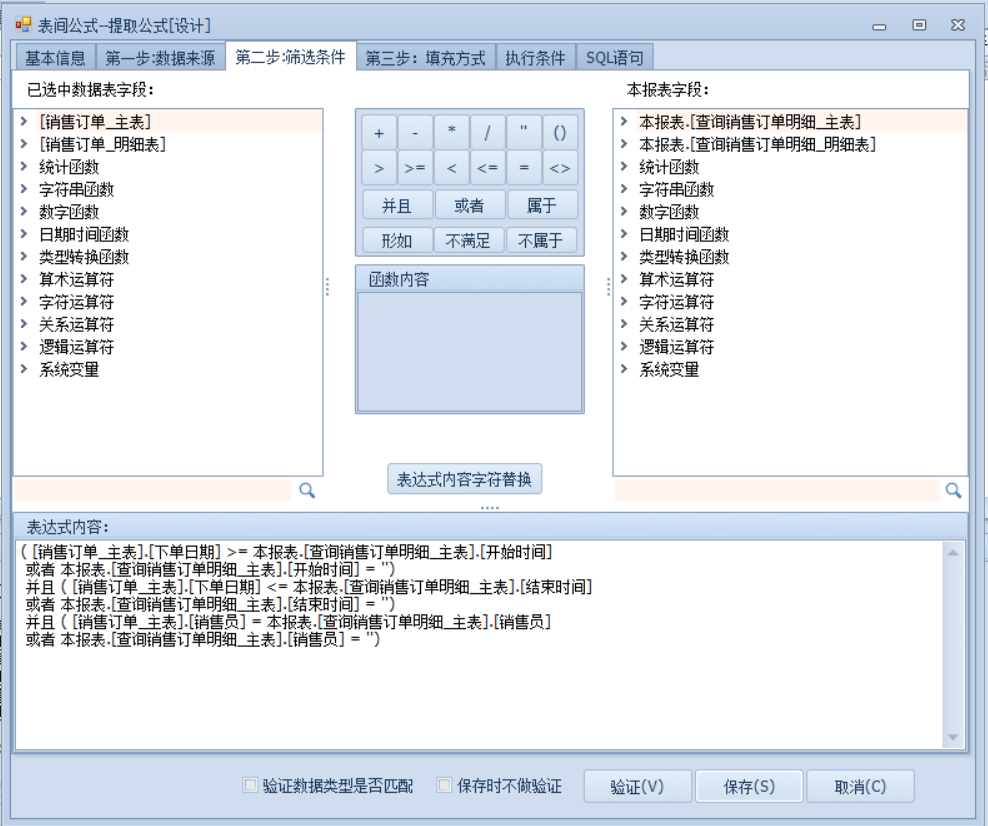Click the division slash operator button

click(487, 133)
